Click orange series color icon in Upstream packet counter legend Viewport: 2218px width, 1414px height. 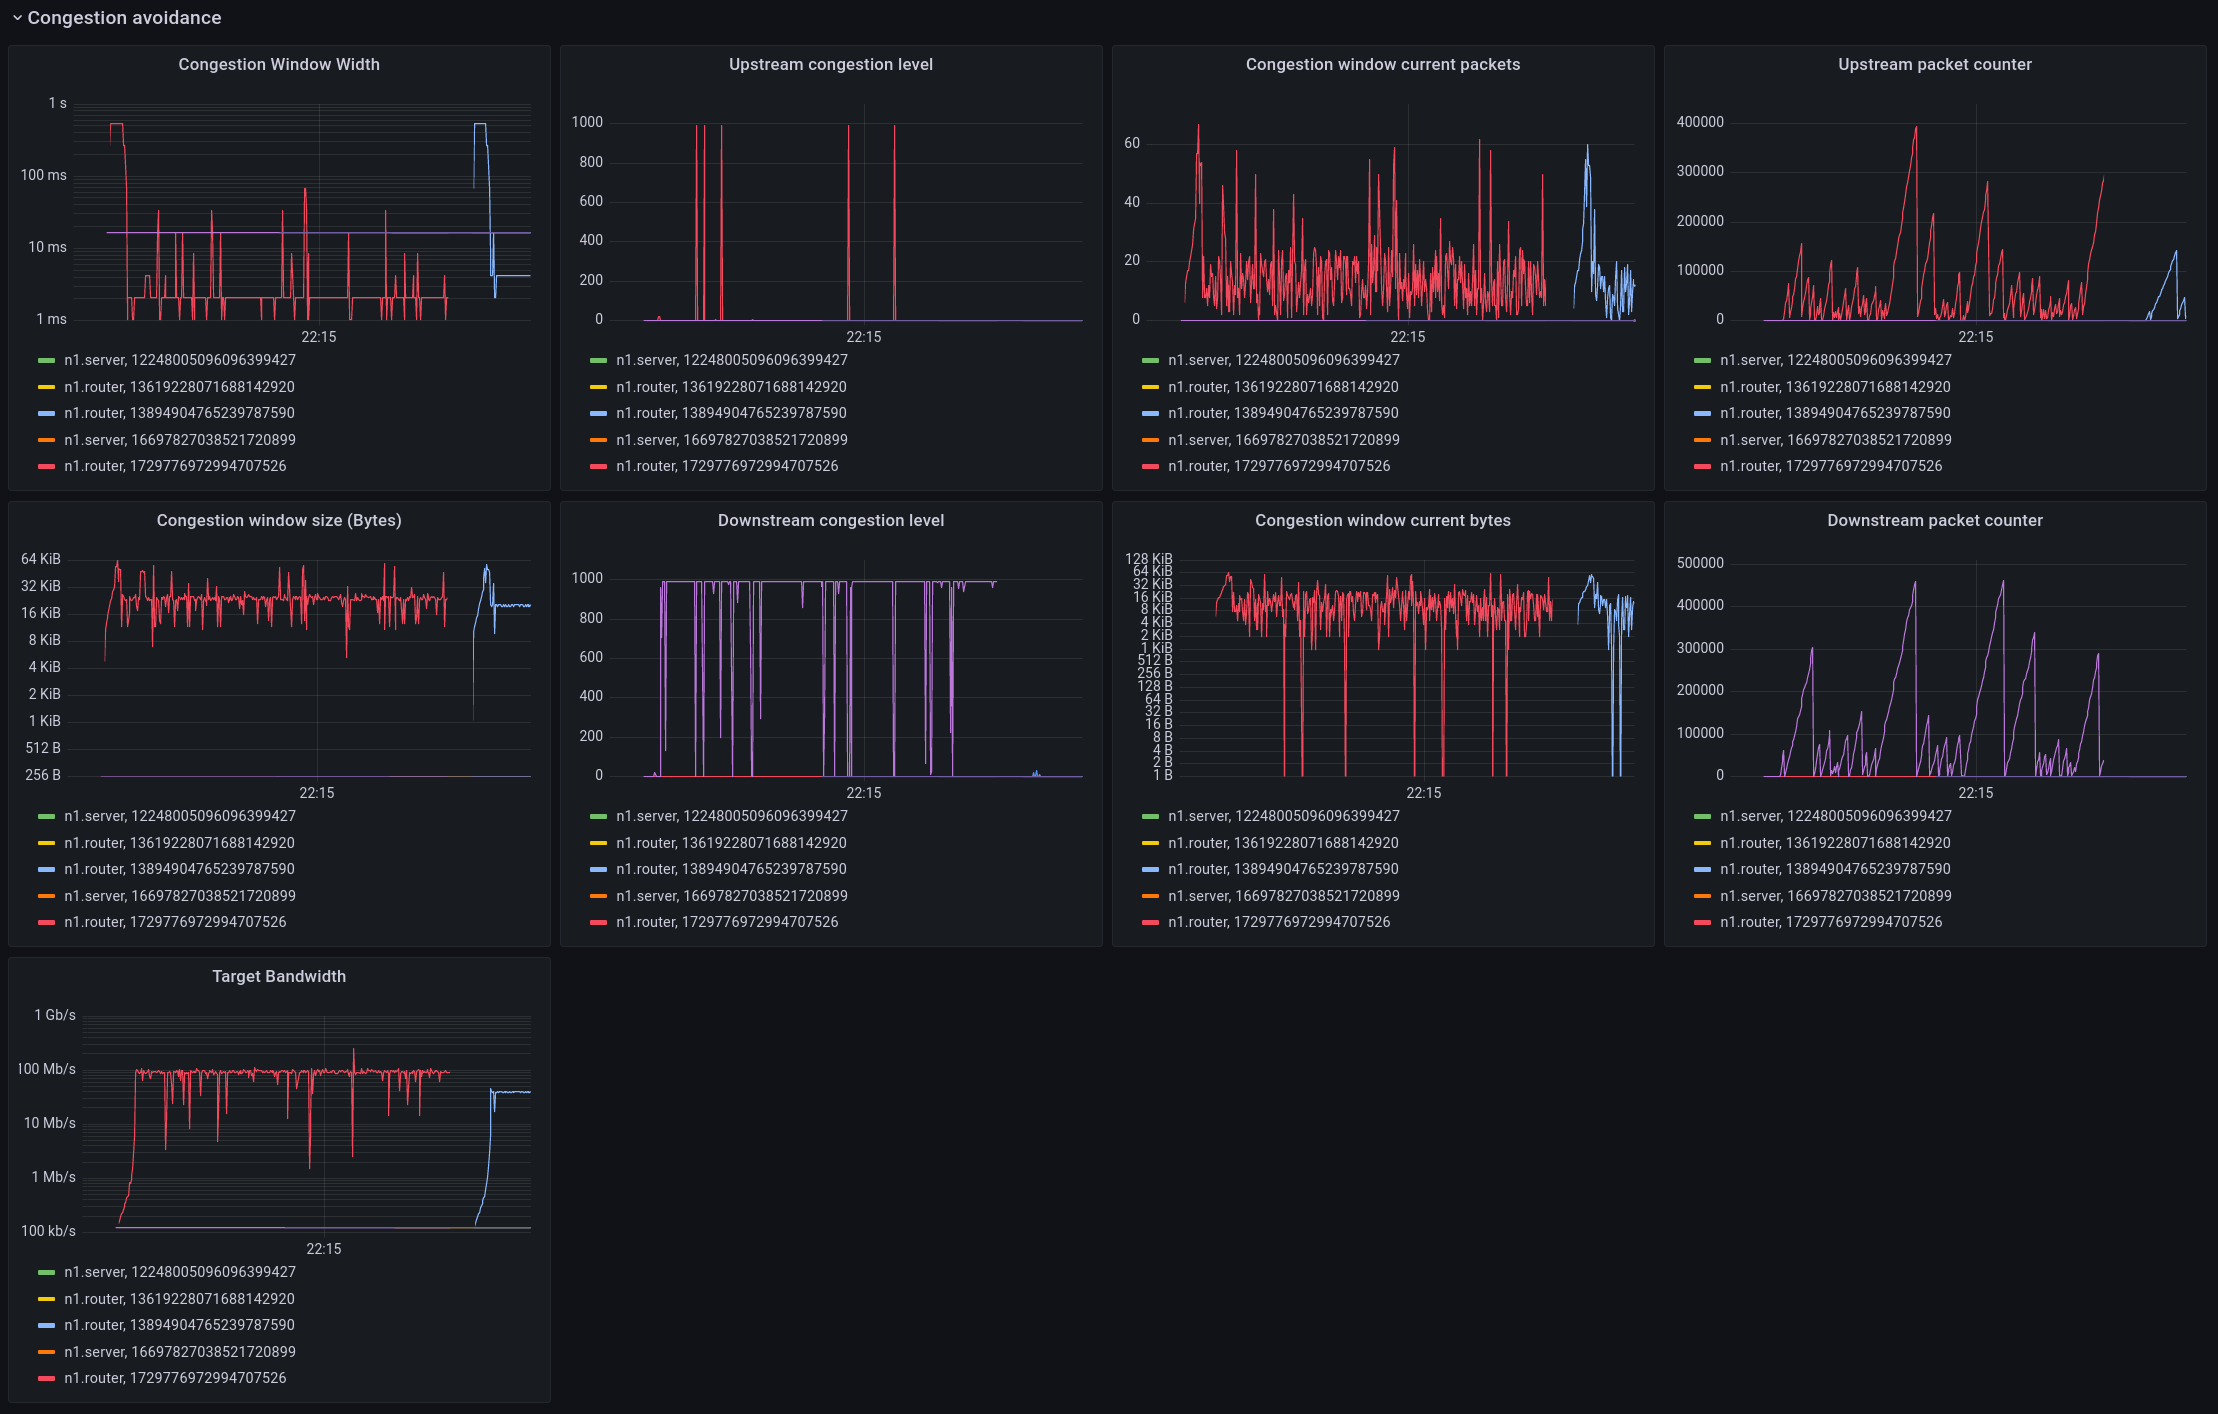click(1702, 440)
